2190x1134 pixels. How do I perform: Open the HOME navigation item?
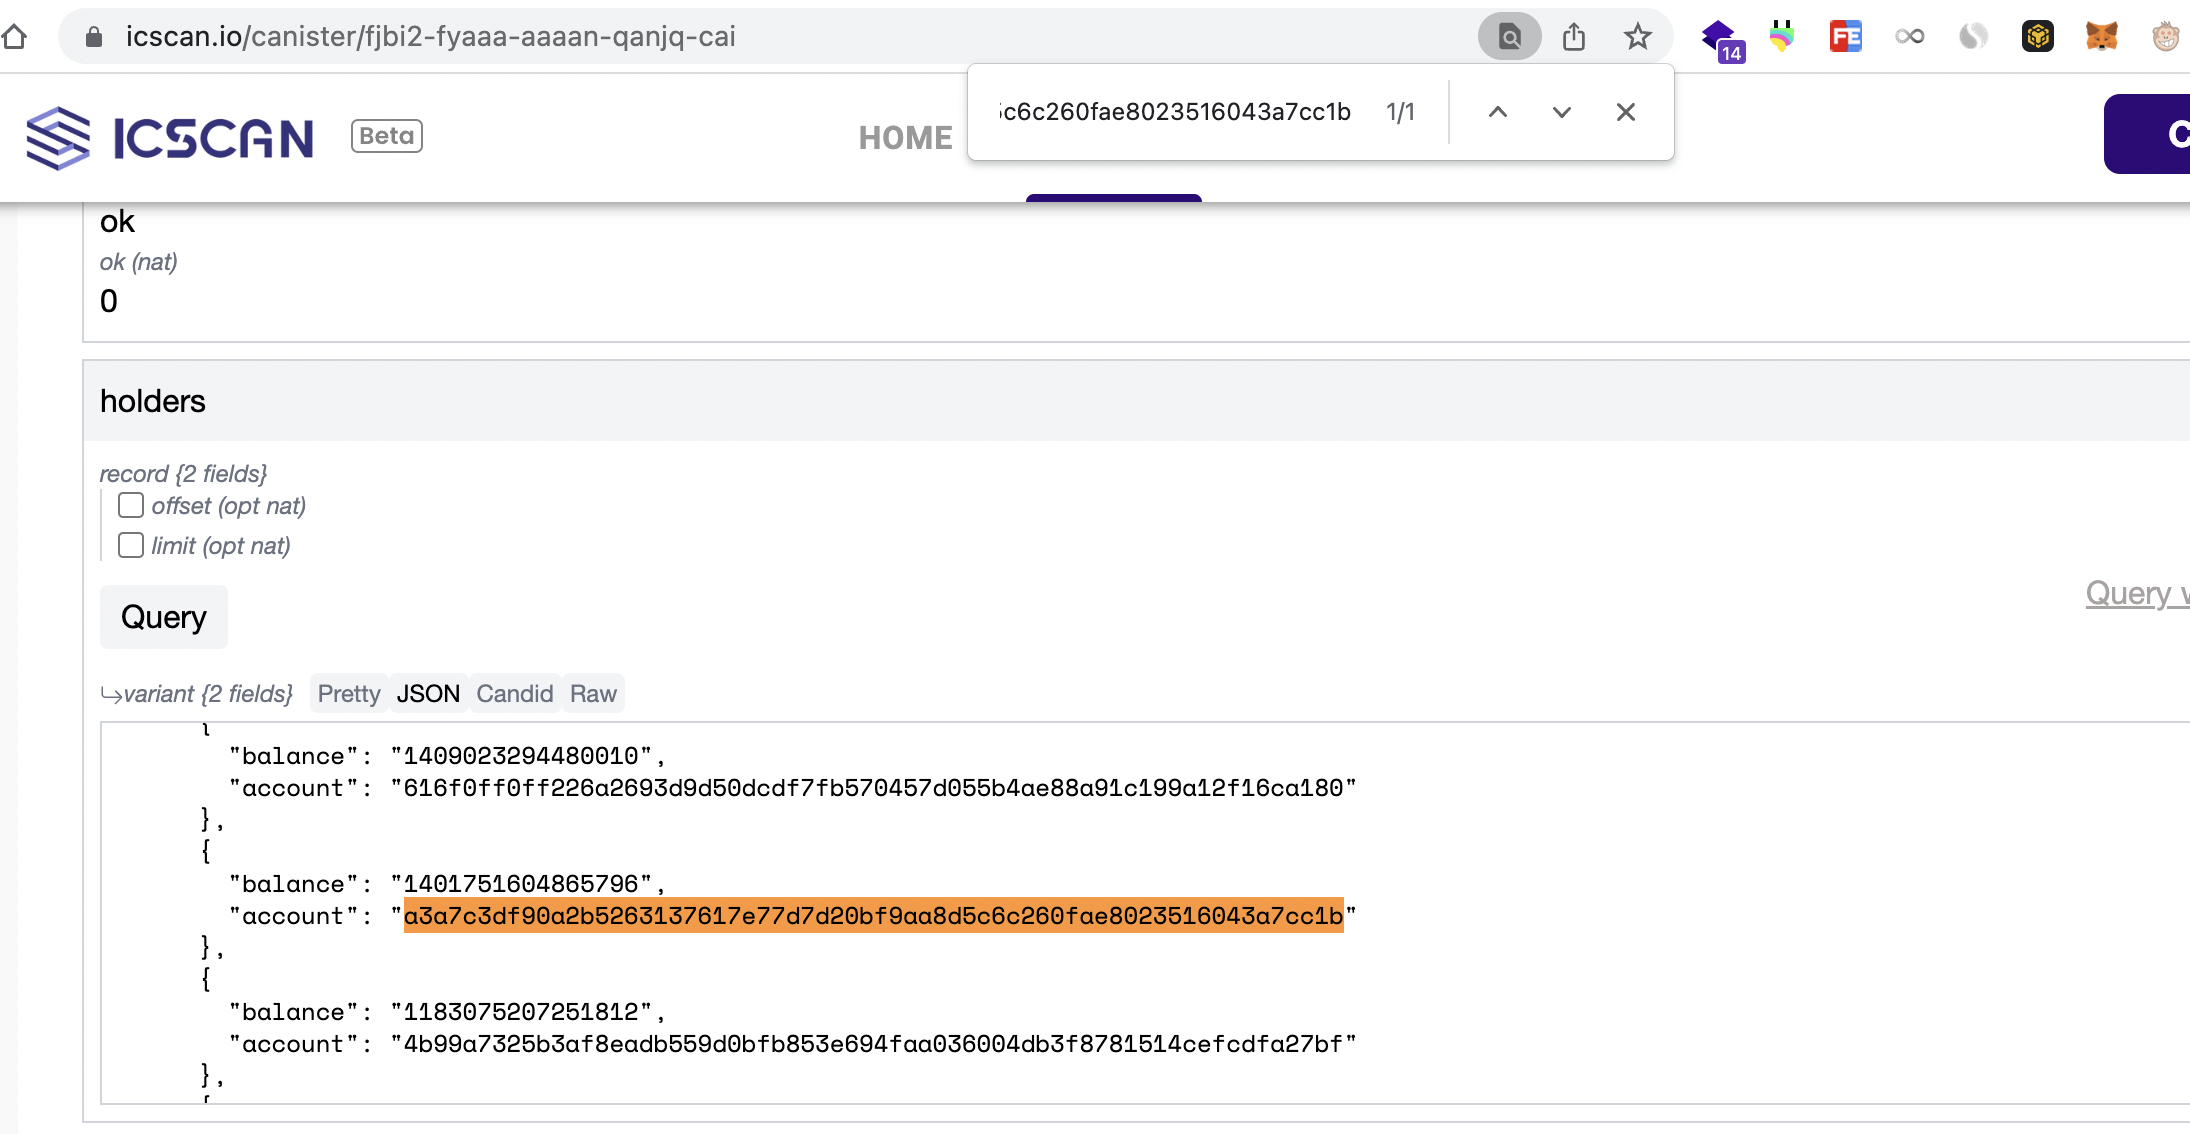906,138
